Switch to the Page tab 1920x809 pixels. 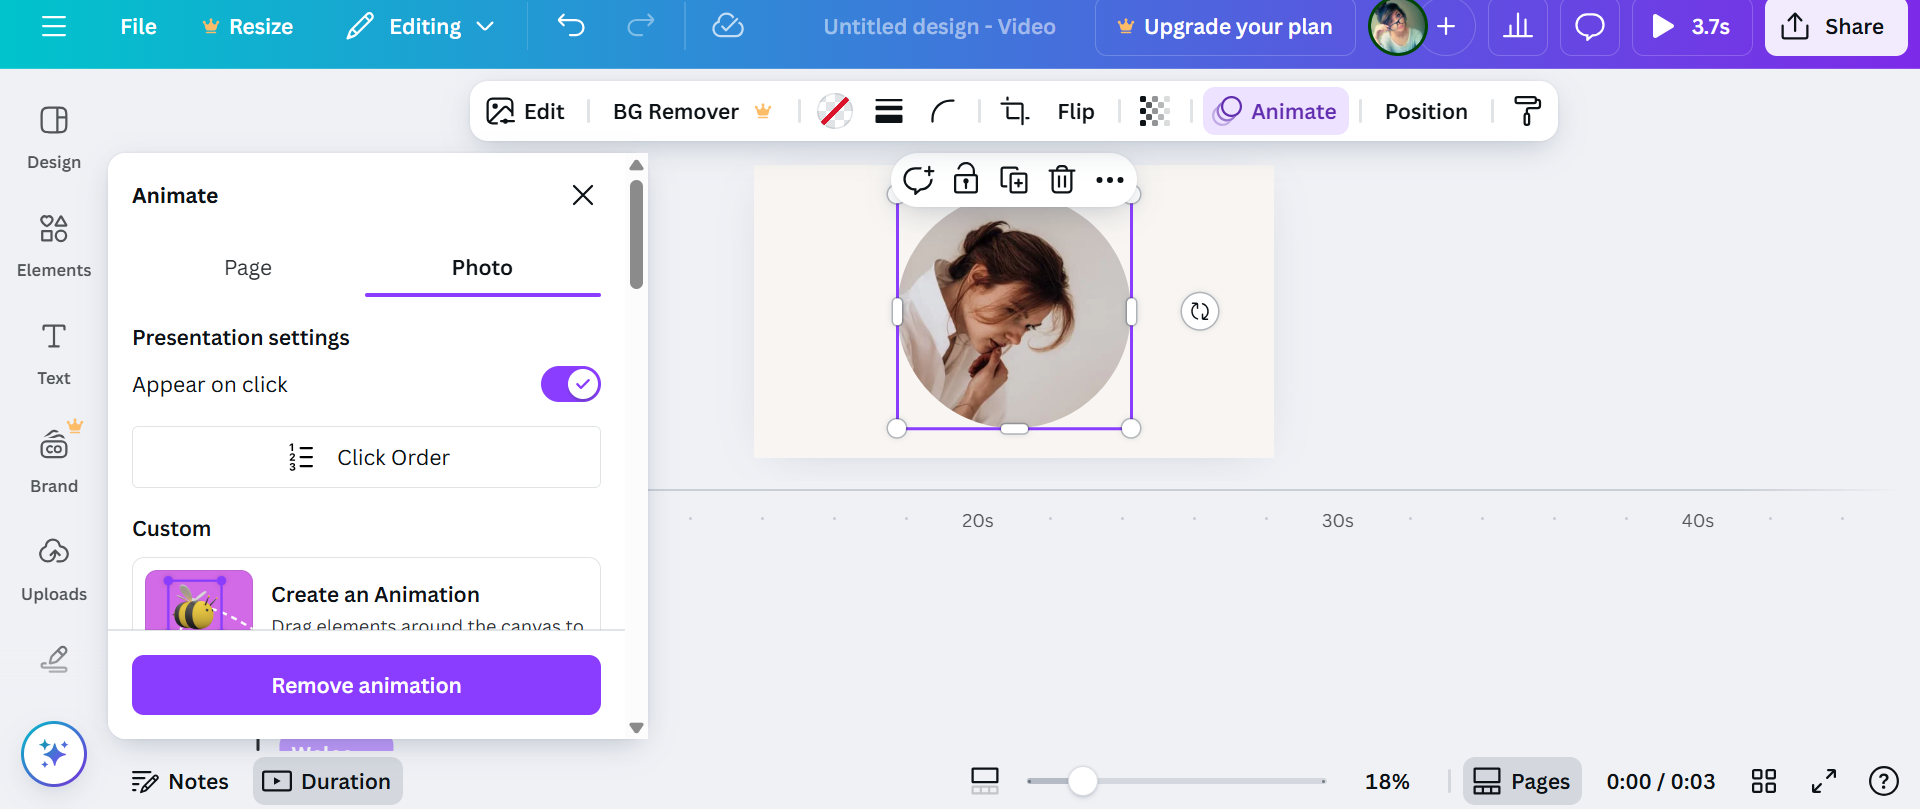click(x=248, y=268)
